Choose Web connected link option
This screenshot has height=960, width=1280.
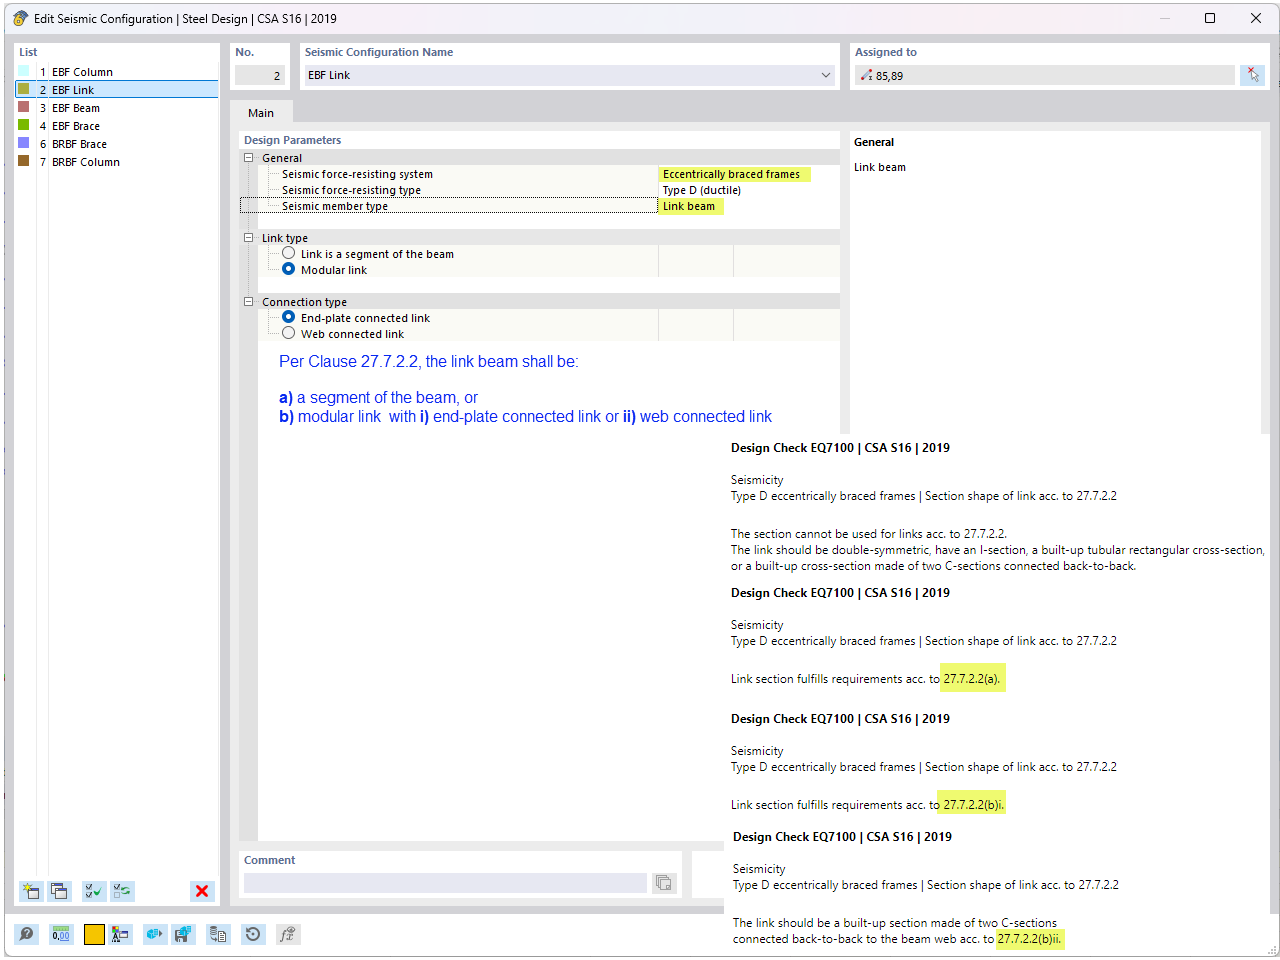pos(289,334)
